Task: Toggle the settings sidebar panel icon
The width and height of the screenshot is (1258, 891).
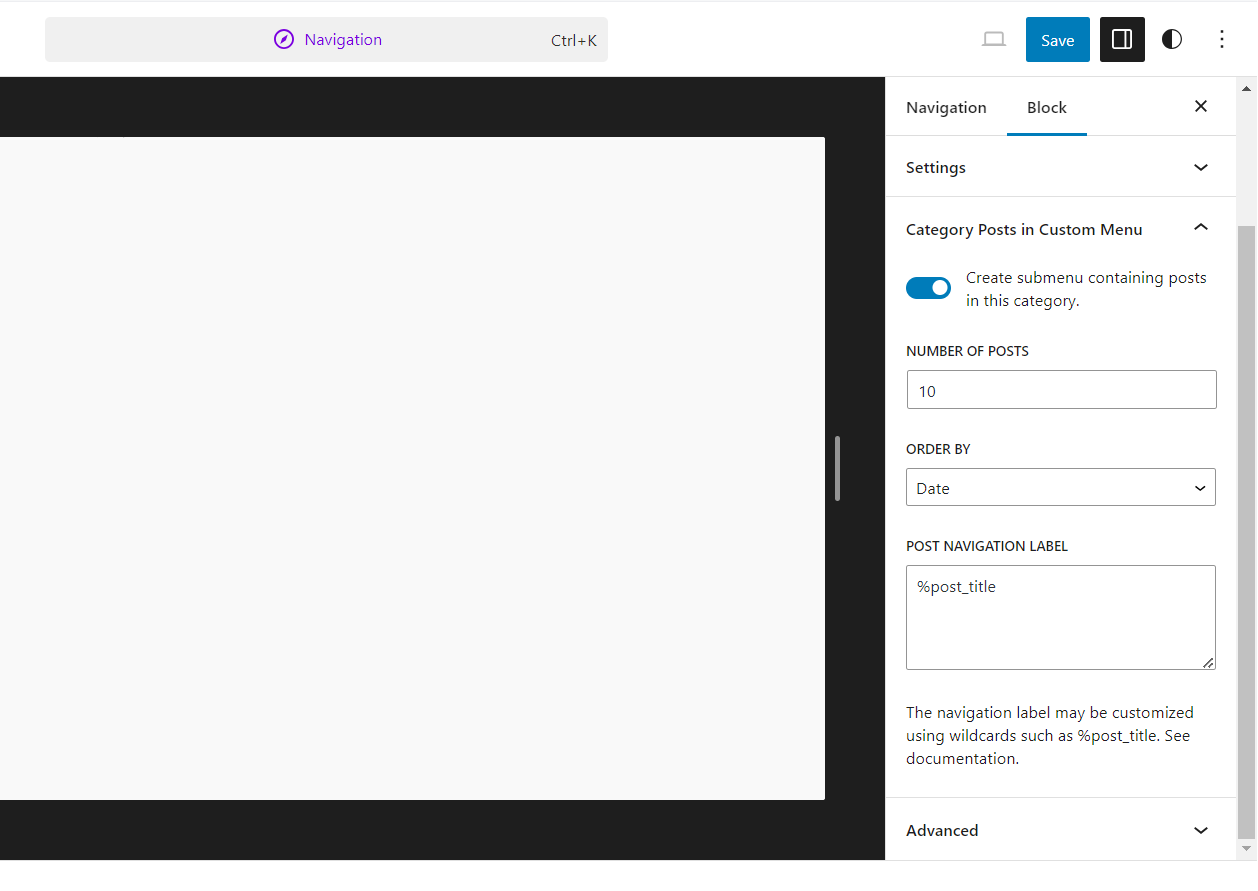Action: 1122,40
